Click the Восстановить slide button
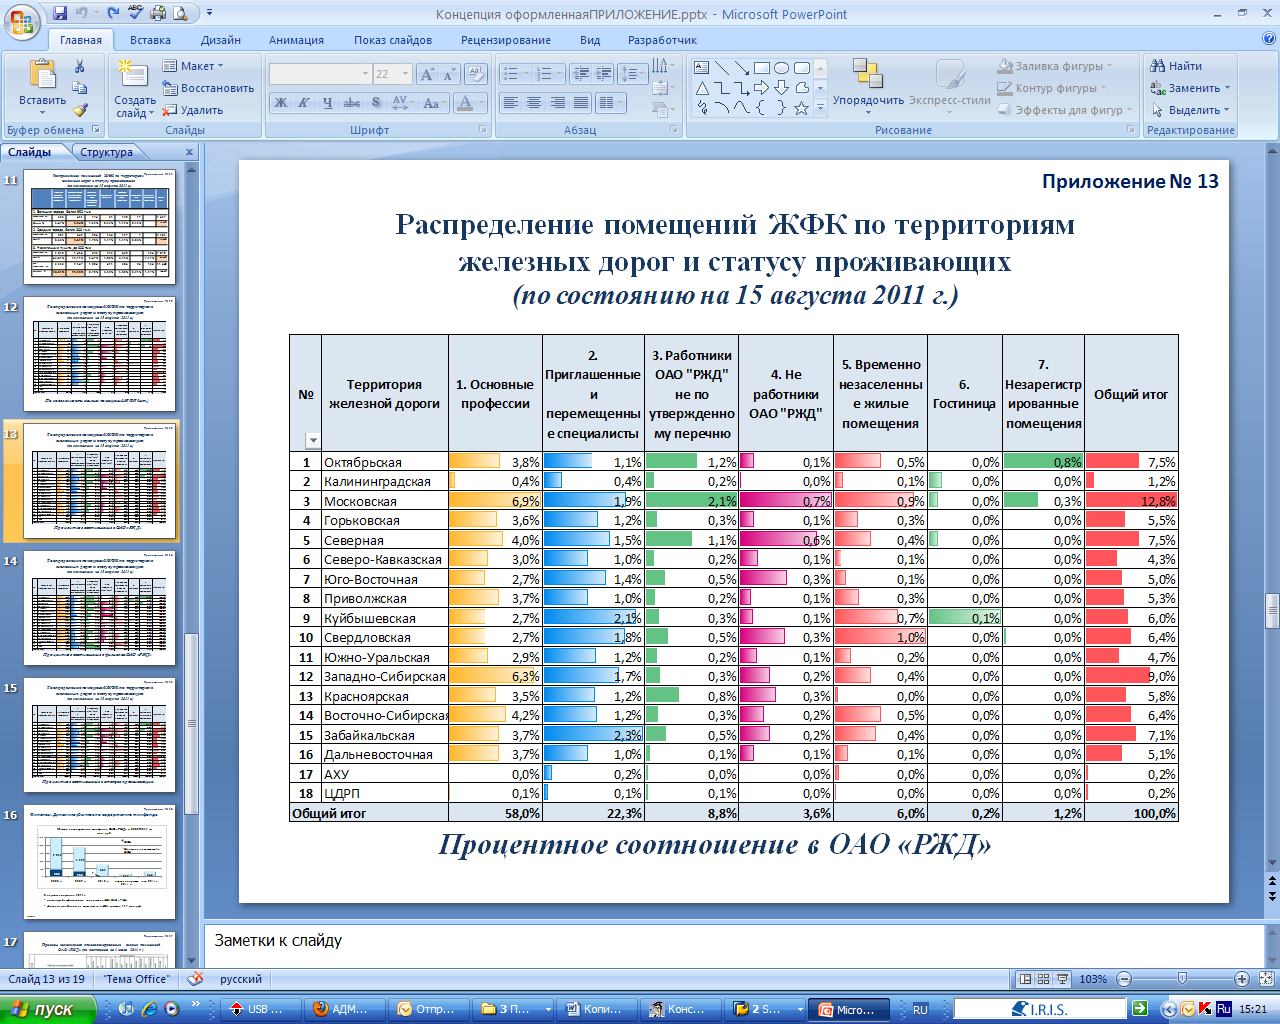This screenshot has height=1024, width=1280. (x=208, y=88)
